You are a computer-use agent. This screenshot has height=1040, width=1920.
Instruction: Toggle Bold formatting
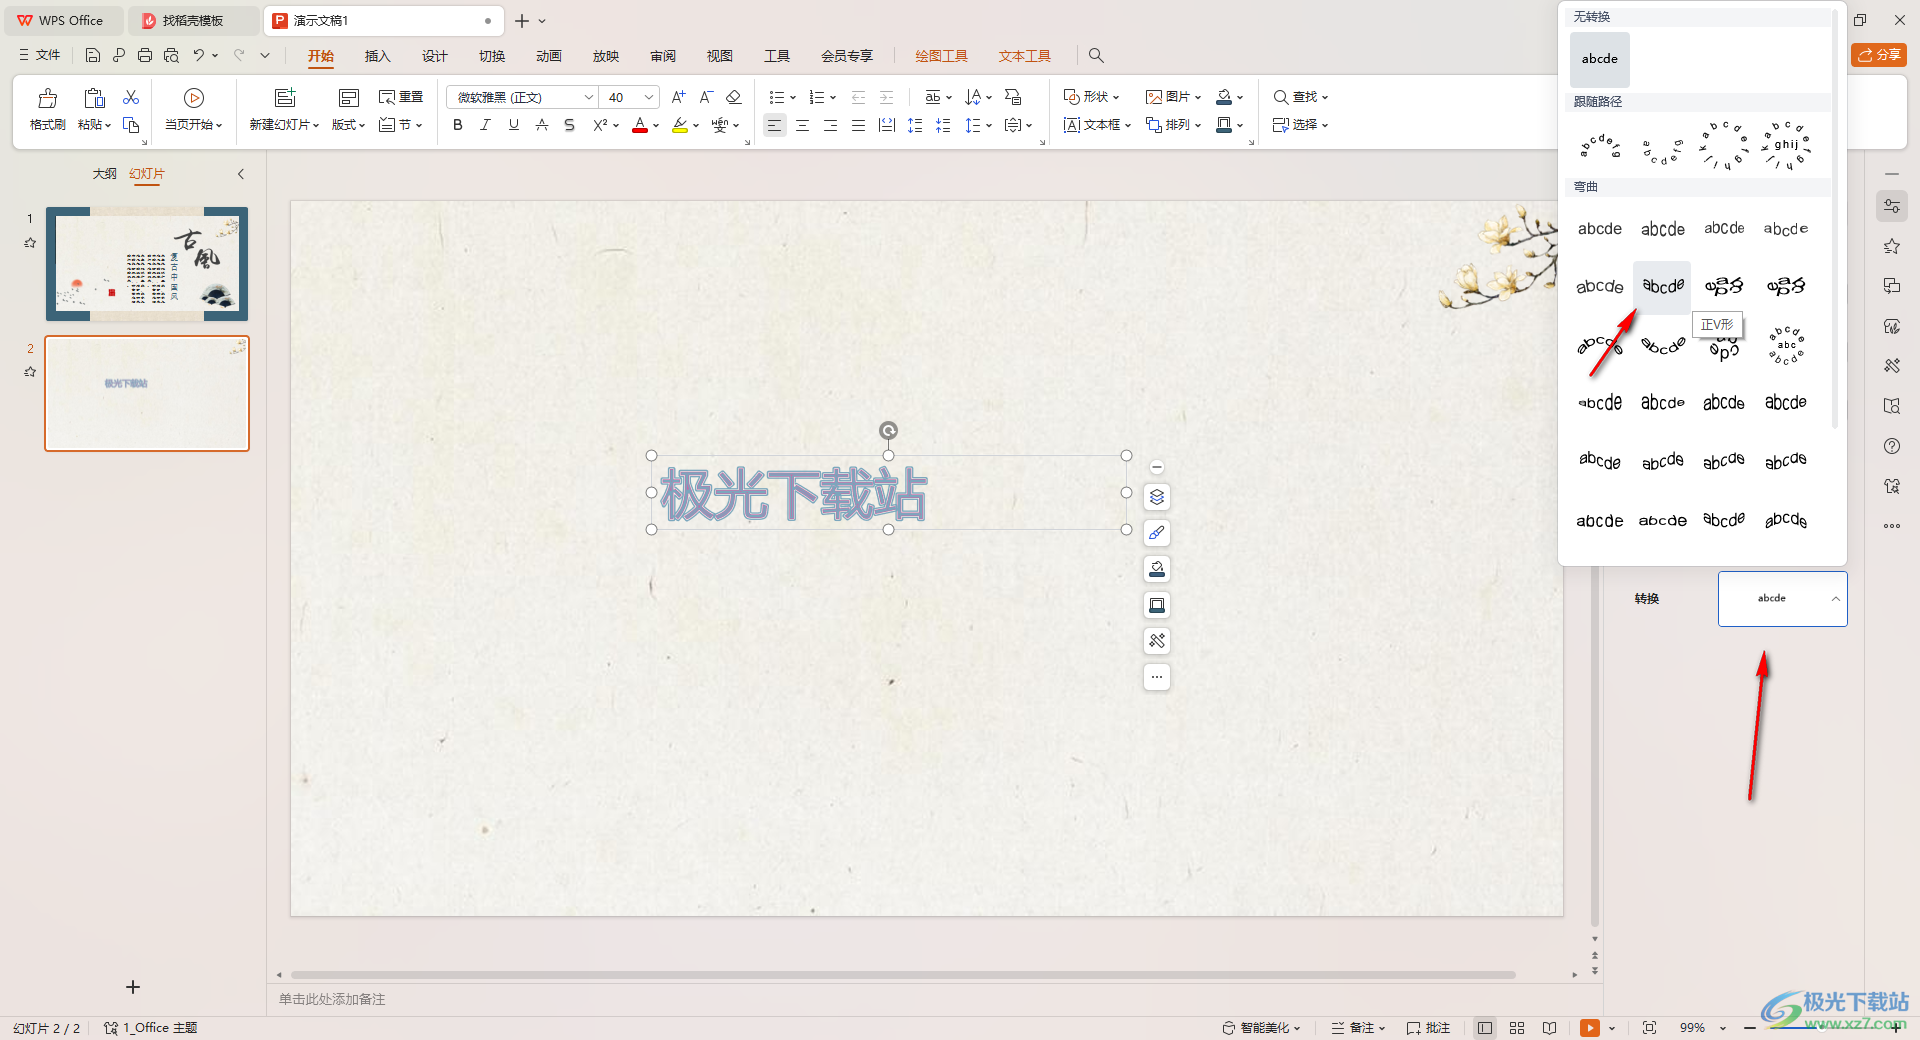point(458,125)
